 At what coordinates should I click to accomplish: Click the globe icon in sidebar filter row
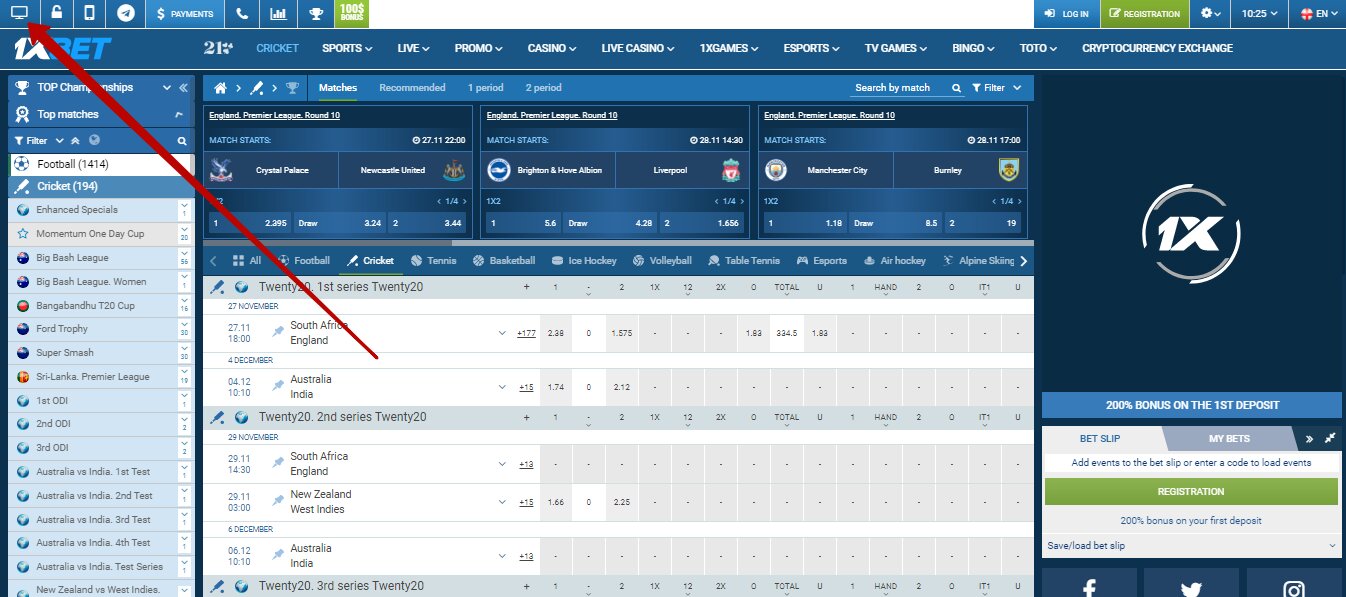[x=94, y=141]
